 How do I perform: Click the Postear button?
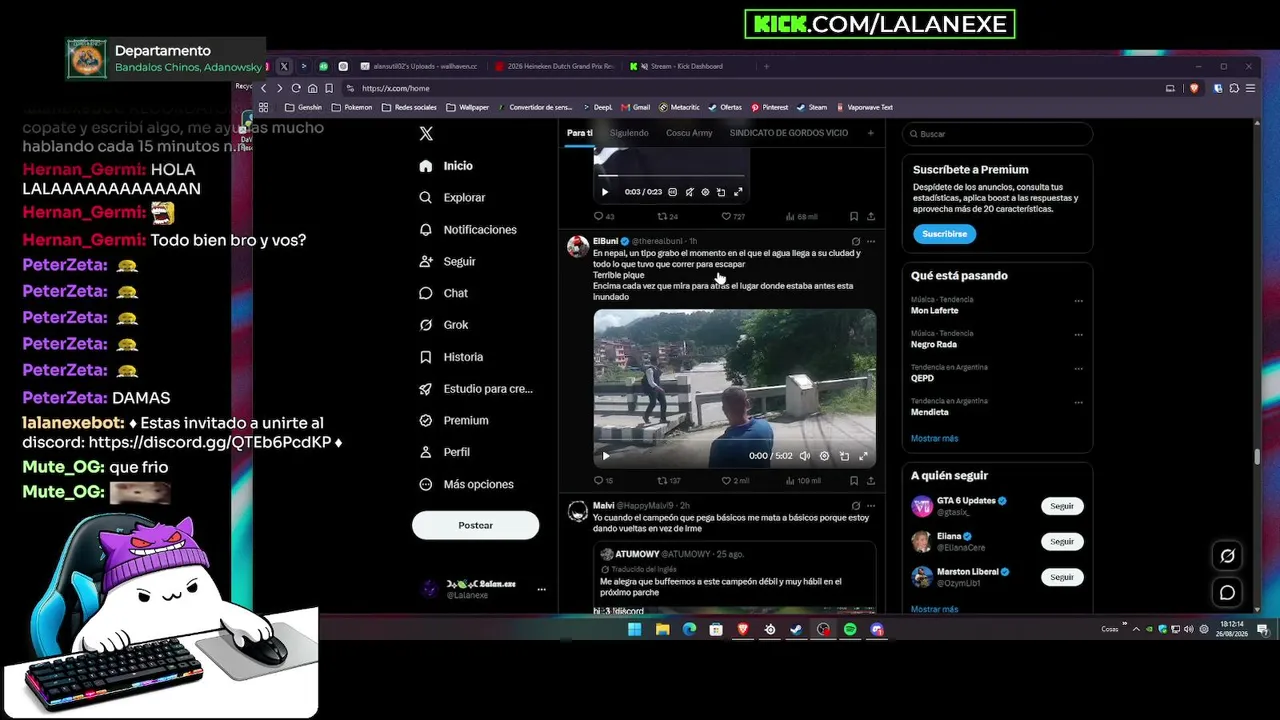pyautogui.click(x=475, y=525)
